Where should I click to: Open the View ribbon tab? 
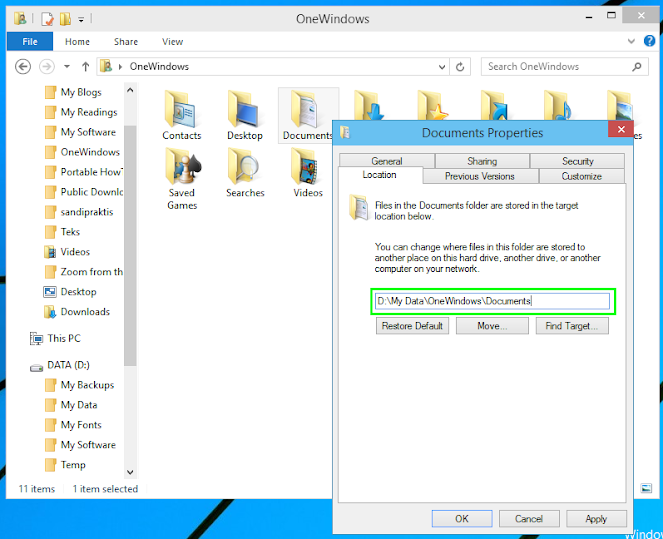[173, 41]
